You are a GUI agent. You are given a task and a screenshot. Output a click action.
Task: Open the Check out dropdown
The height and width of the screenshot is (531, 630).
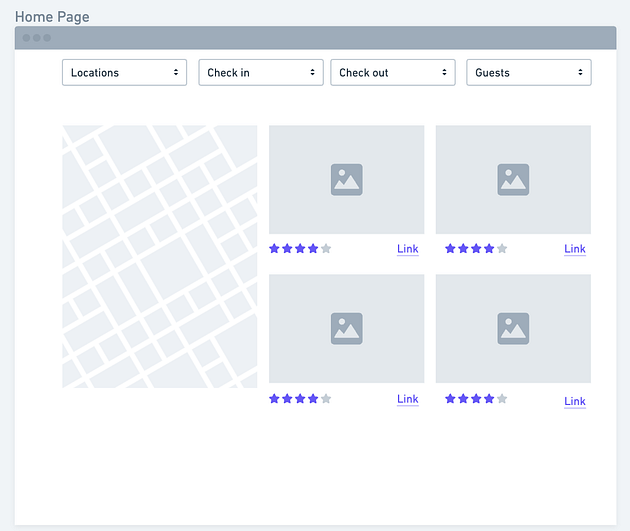tap(393, 73)
